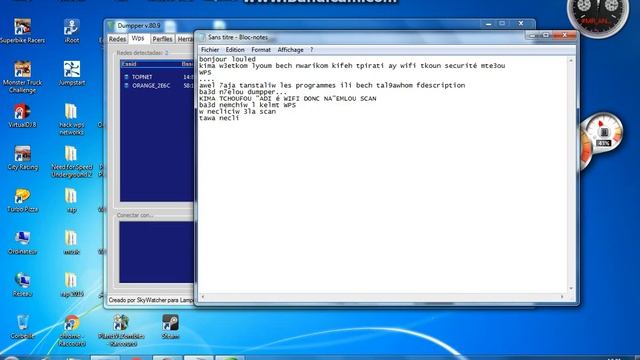Click the Bloc-notes title bar icon
This screenshot has height=360, width=640.
(202, 37)
